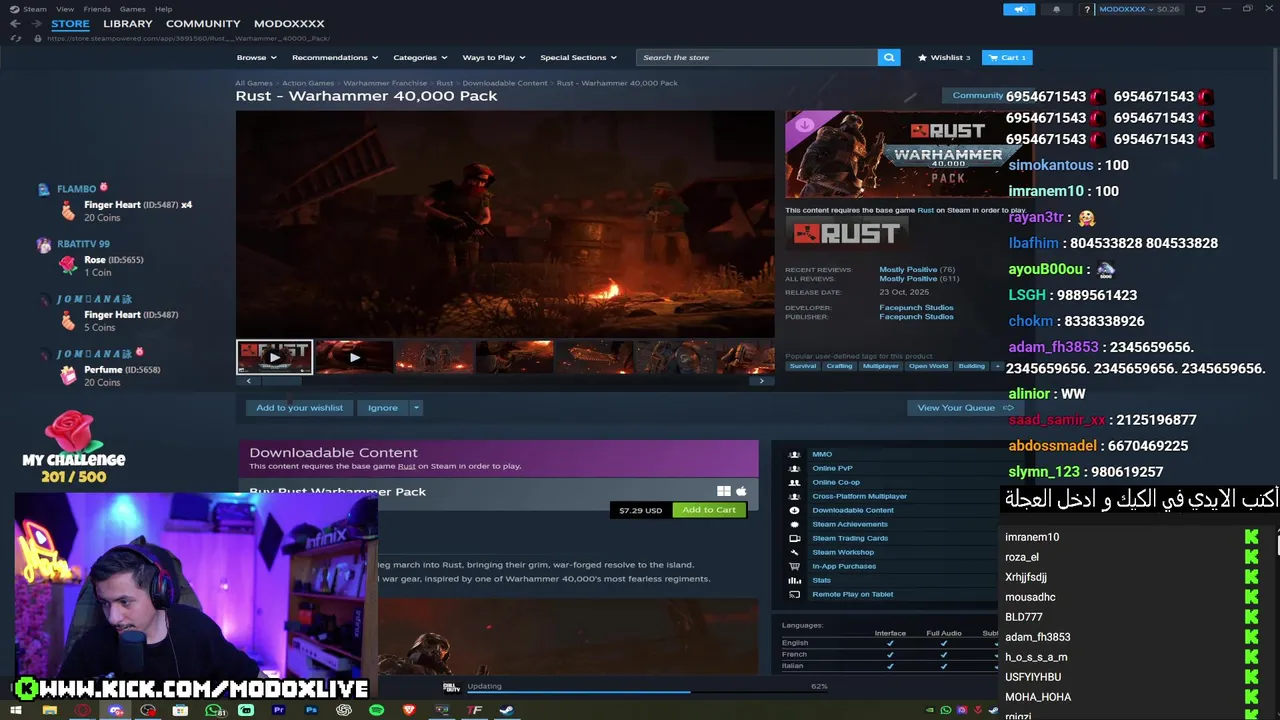The width and height of the screenshot is (1280, 720).
Task: Expand the Recommendations dropdown
Action: tap(335, 57)
